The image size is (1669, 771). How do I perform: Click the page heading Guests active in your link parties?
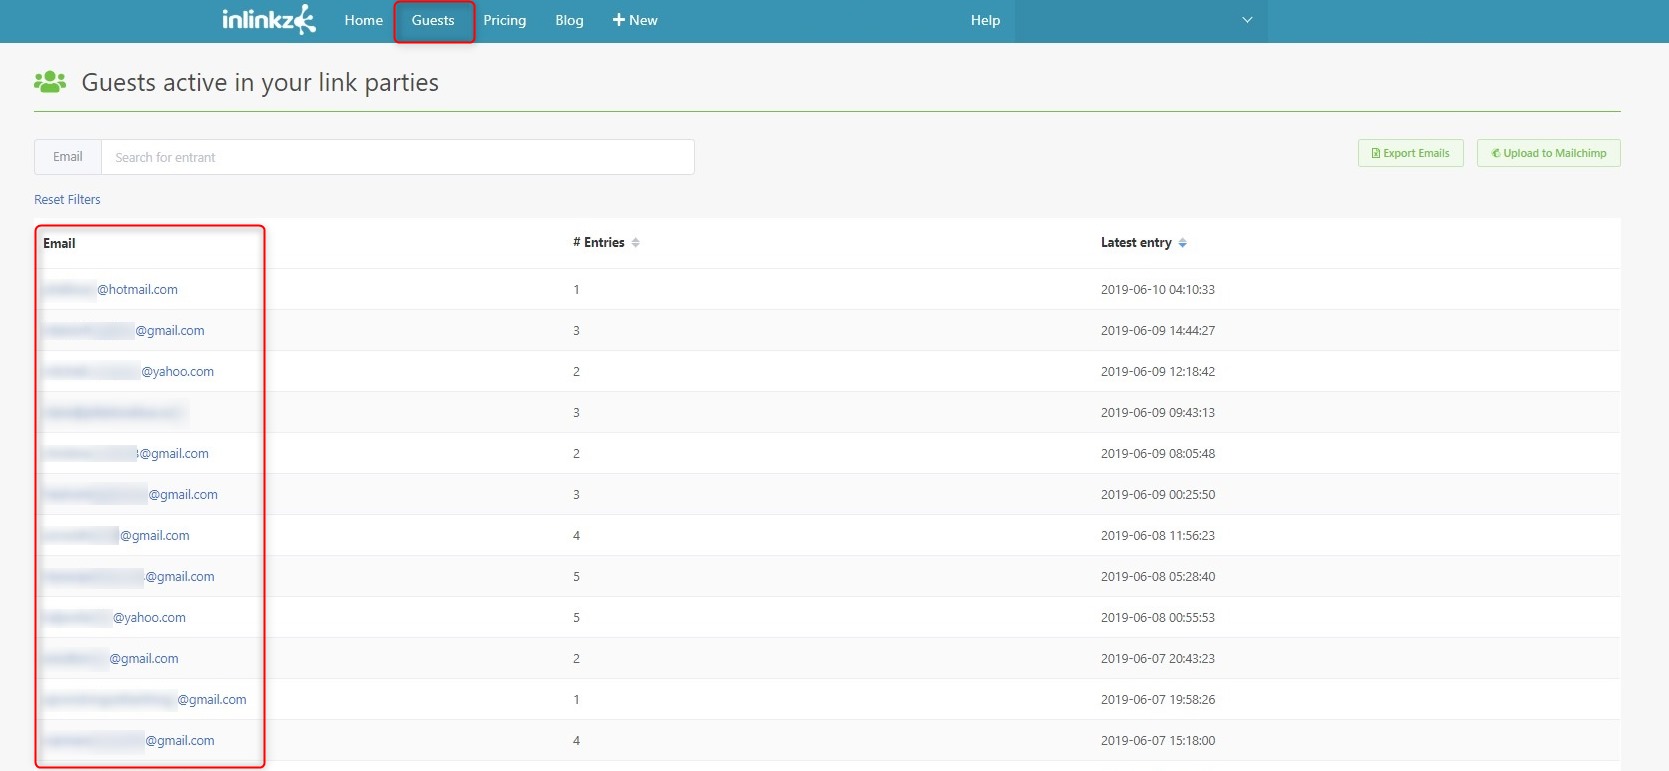click(x=260, y=83)
